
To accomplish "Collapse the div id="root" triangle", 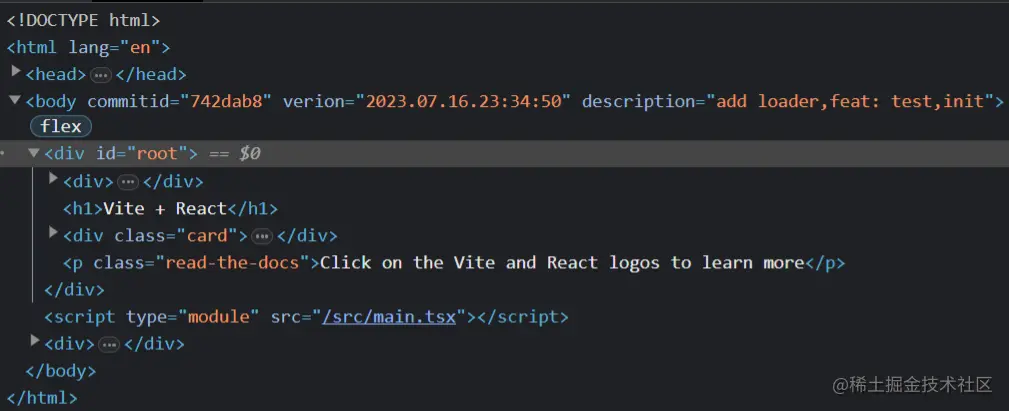I will tap(34, 152).
